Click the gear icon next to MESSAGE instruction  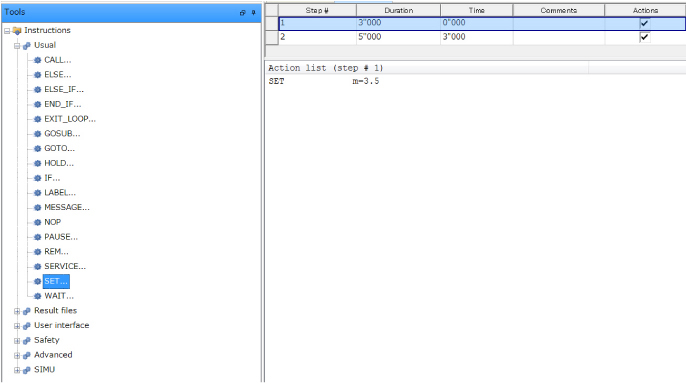click(38, 207)
